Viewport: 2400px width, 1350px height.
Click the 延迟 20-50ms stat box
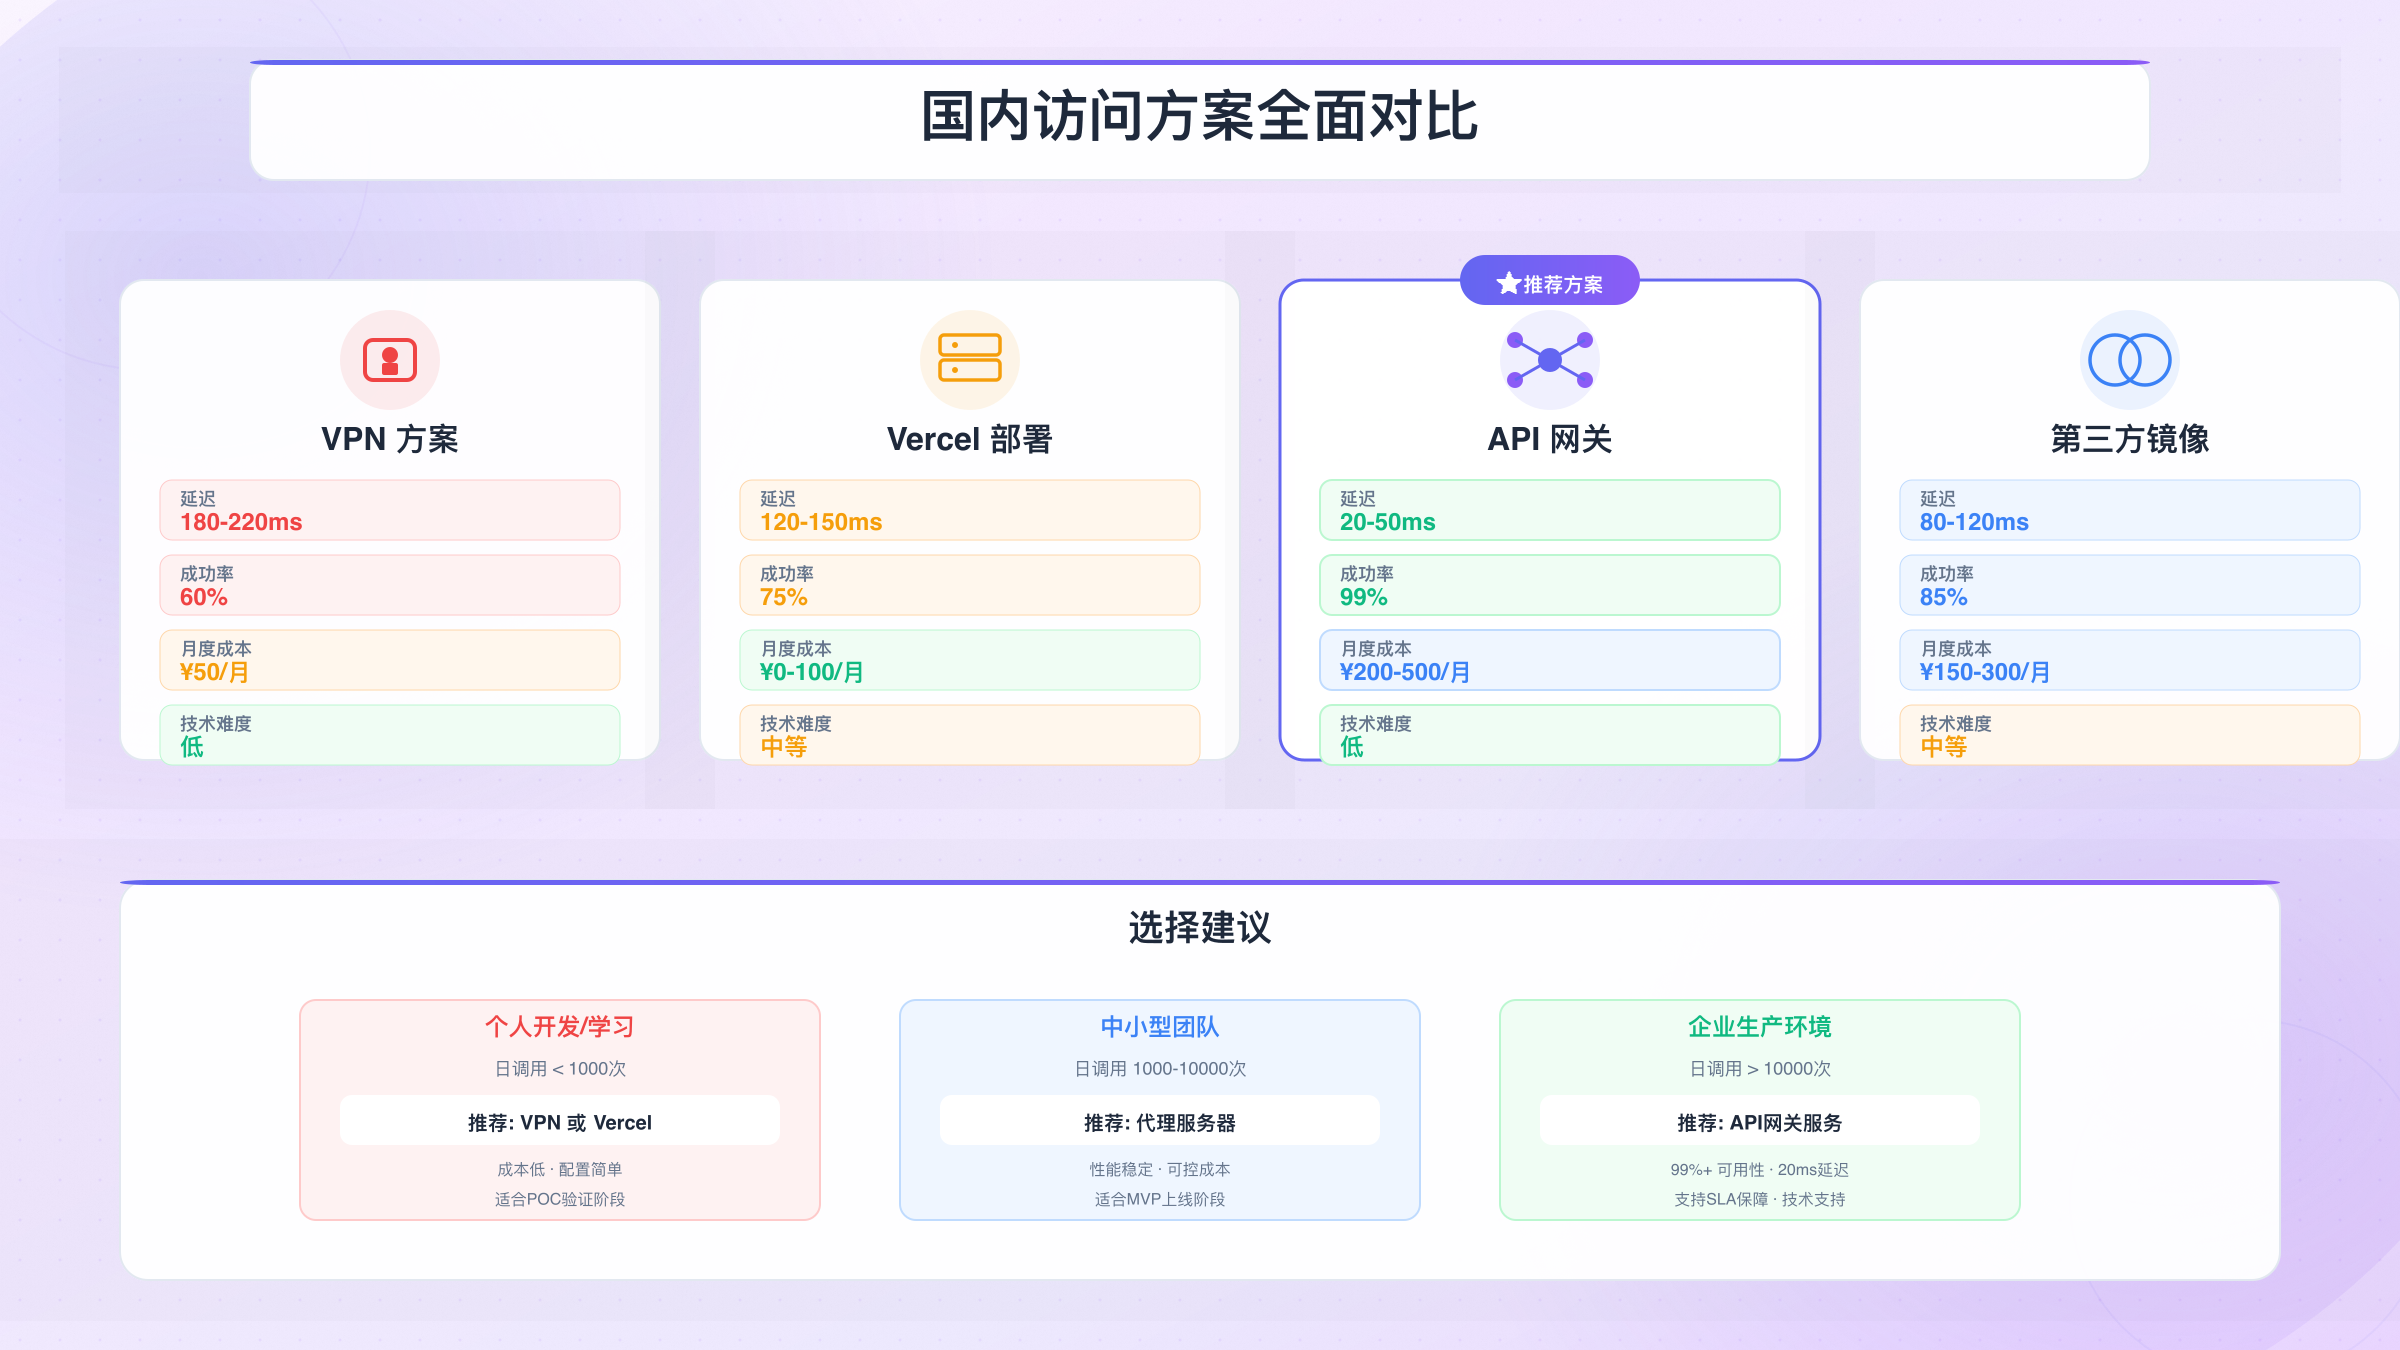1549,510
